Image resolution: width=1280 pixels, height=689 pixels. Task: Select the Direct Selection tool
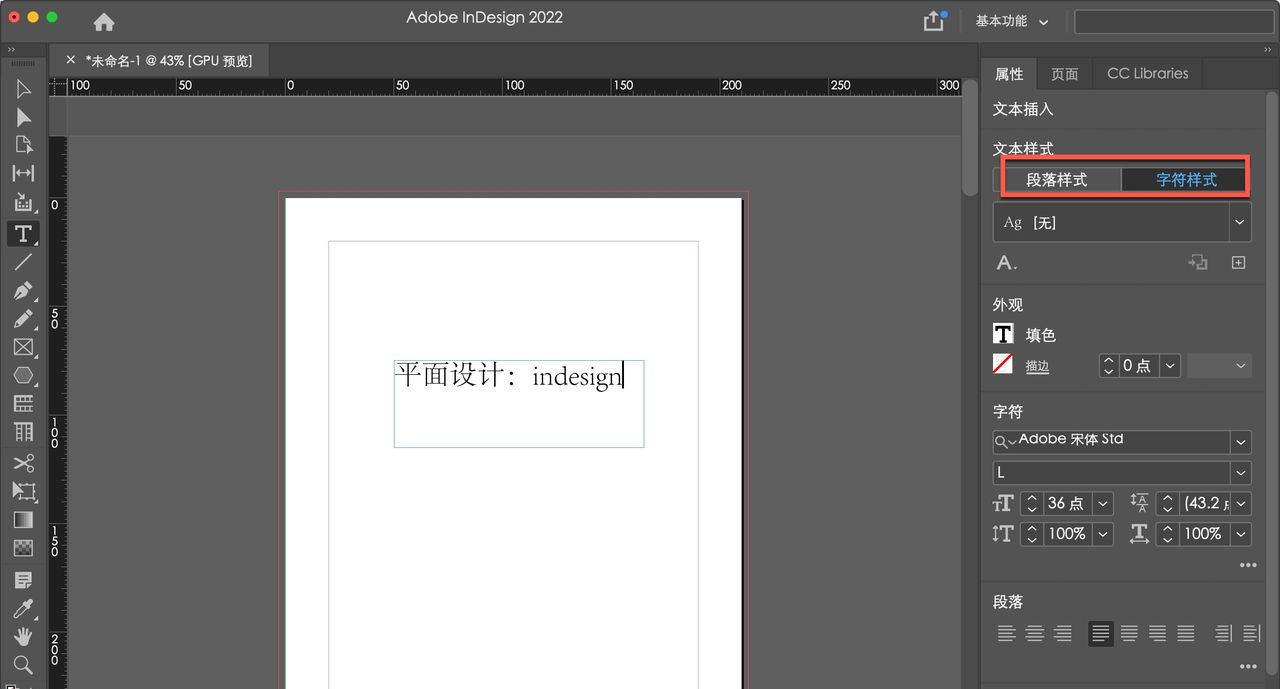[x=24, y=117]
